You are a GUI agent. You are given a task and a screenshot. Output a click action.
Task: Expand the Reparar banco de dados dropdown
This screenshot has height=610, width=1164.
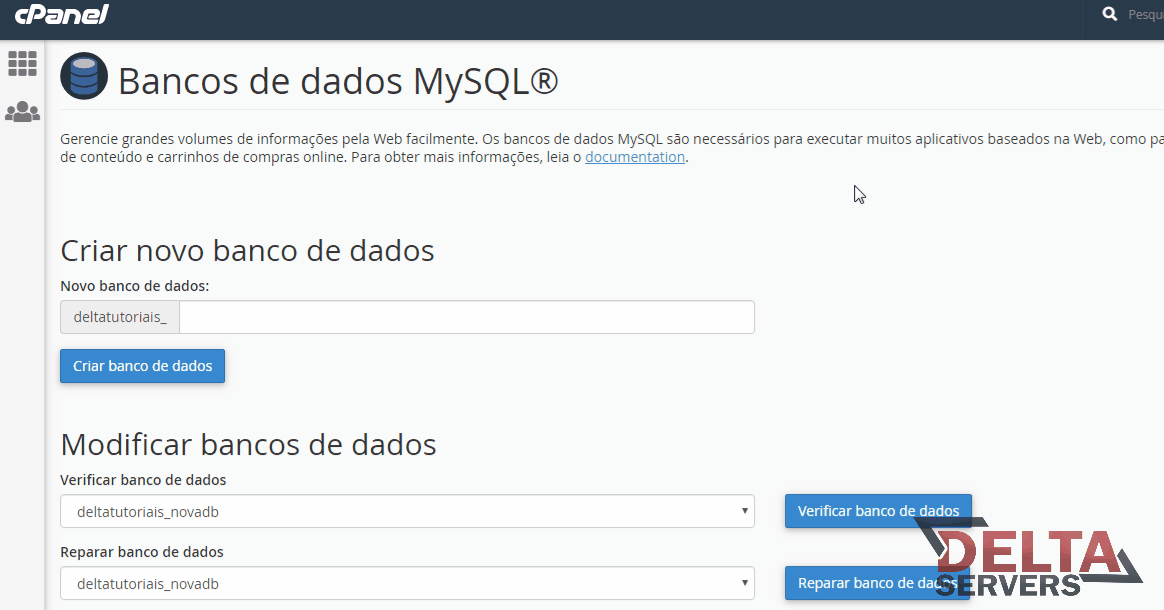(x=407, y=583)
